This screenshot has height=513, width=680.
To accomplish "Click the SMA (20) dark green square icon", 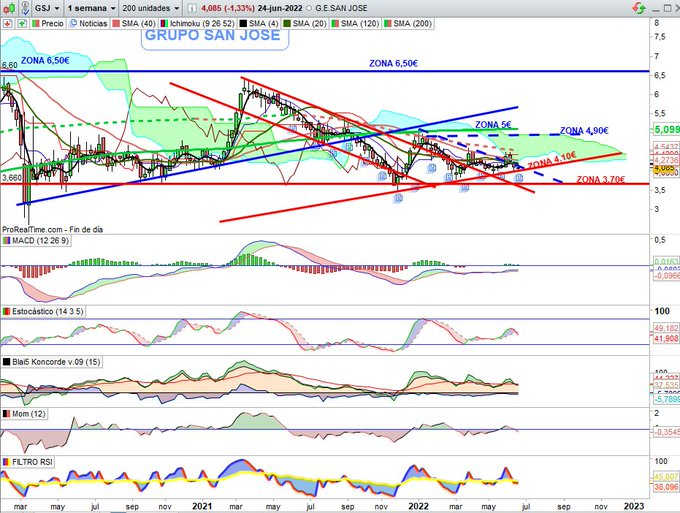I will pos(287,23).
